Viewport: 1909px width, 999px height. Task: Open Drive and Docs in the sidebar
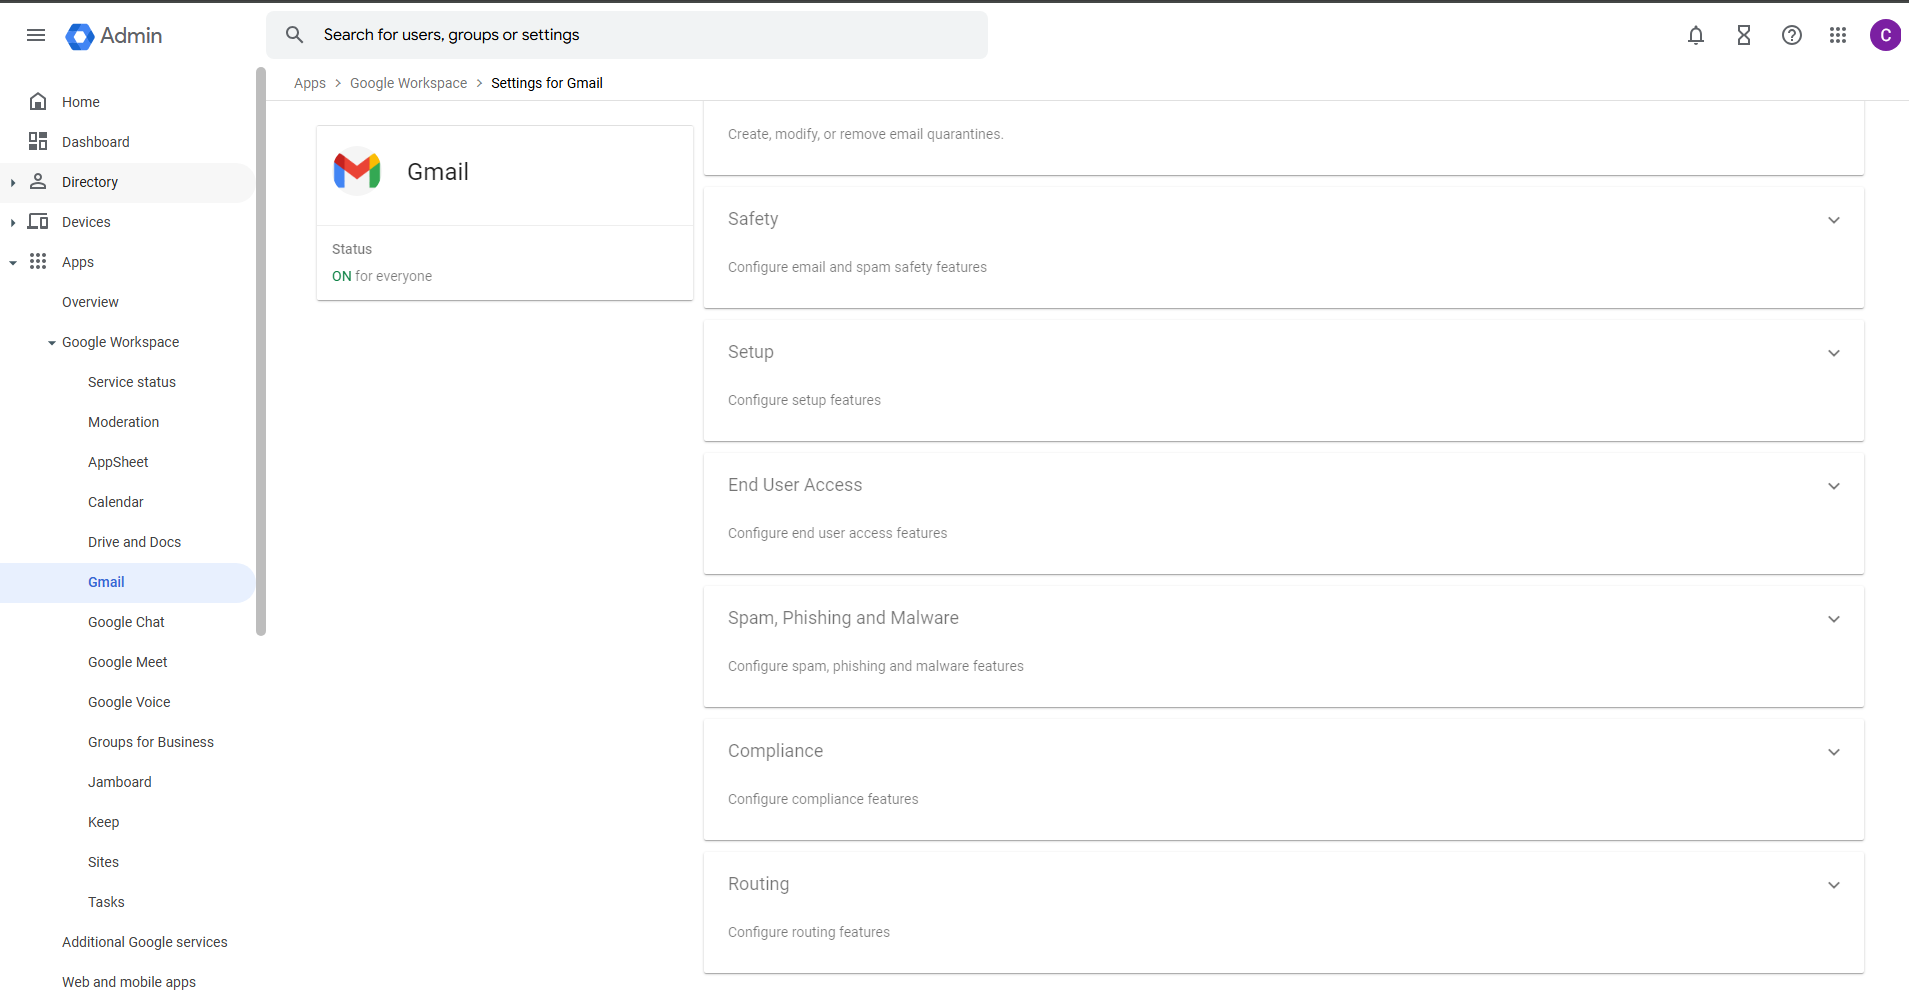(135, 542)
